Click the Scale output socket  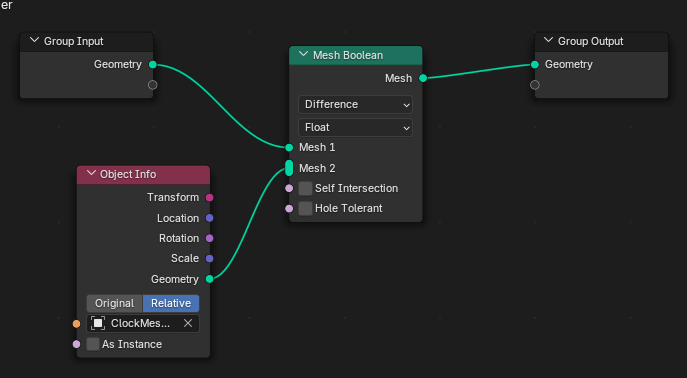tap(209, 258)
